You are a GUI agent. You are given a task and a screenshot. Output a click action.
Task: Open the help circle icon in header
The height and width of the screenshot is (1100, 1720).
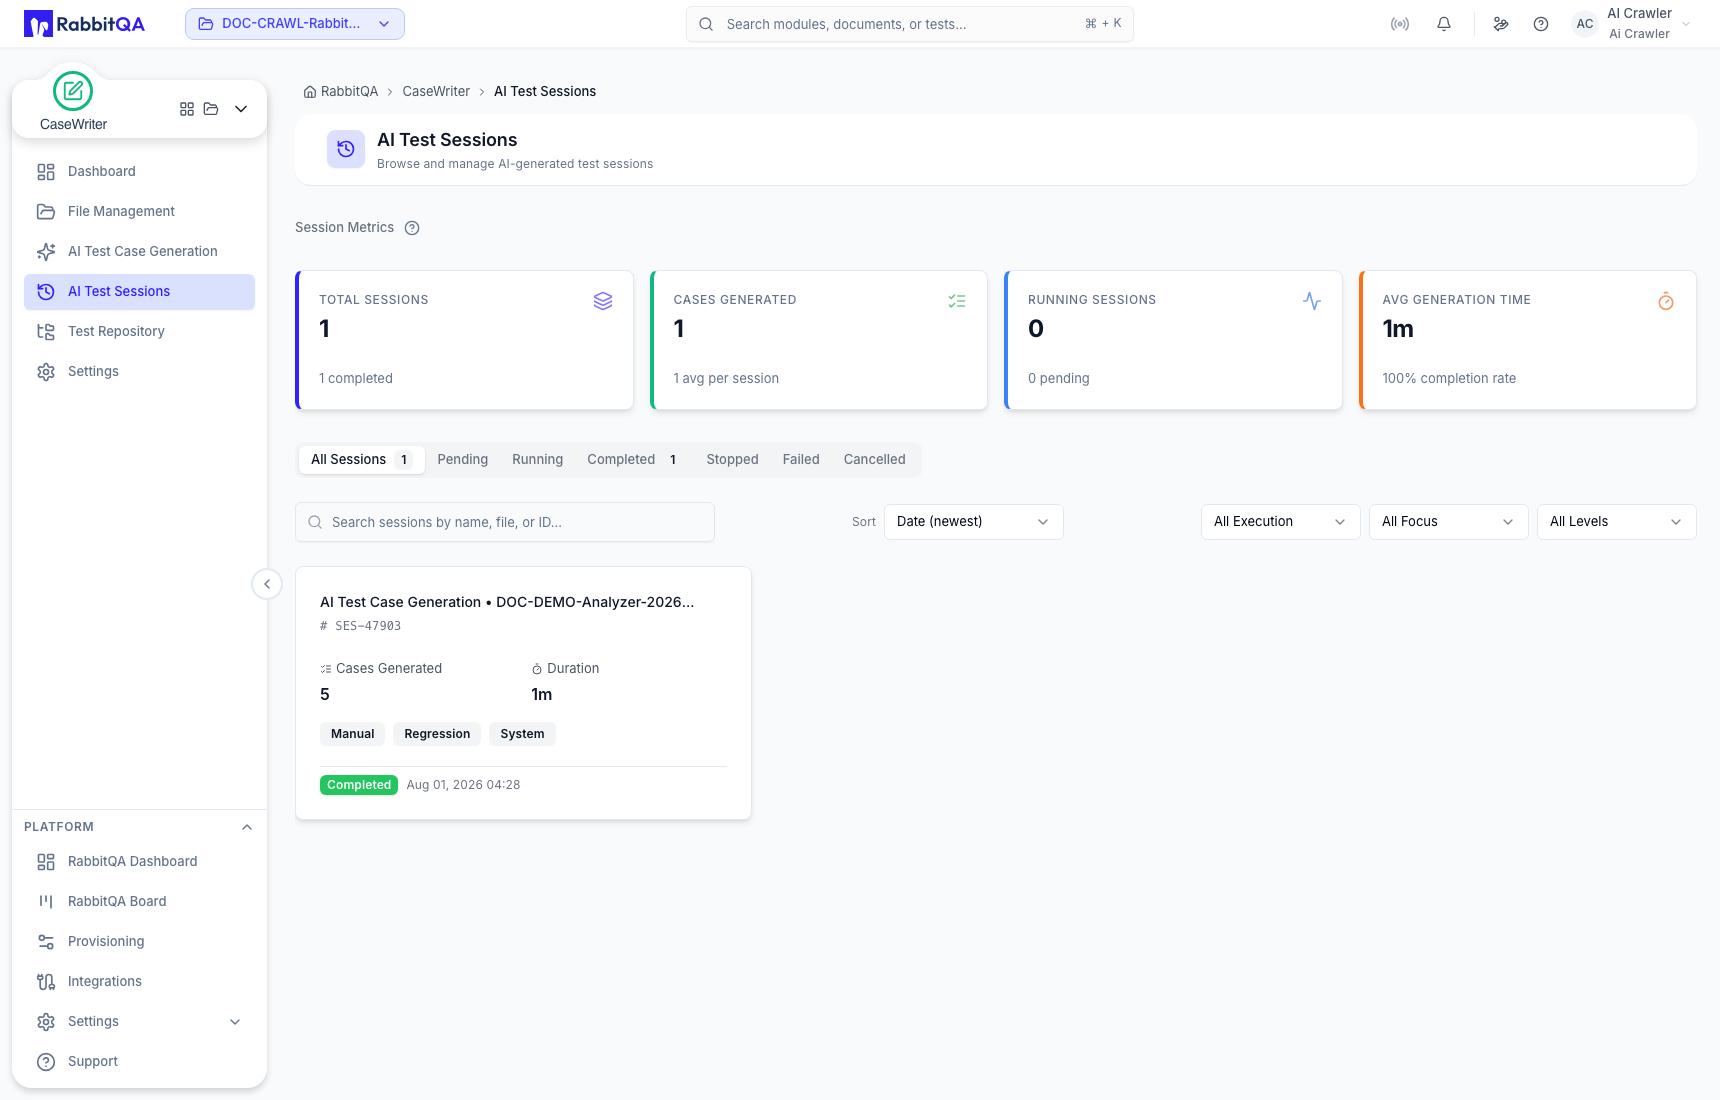click(x=1541, y=24)
